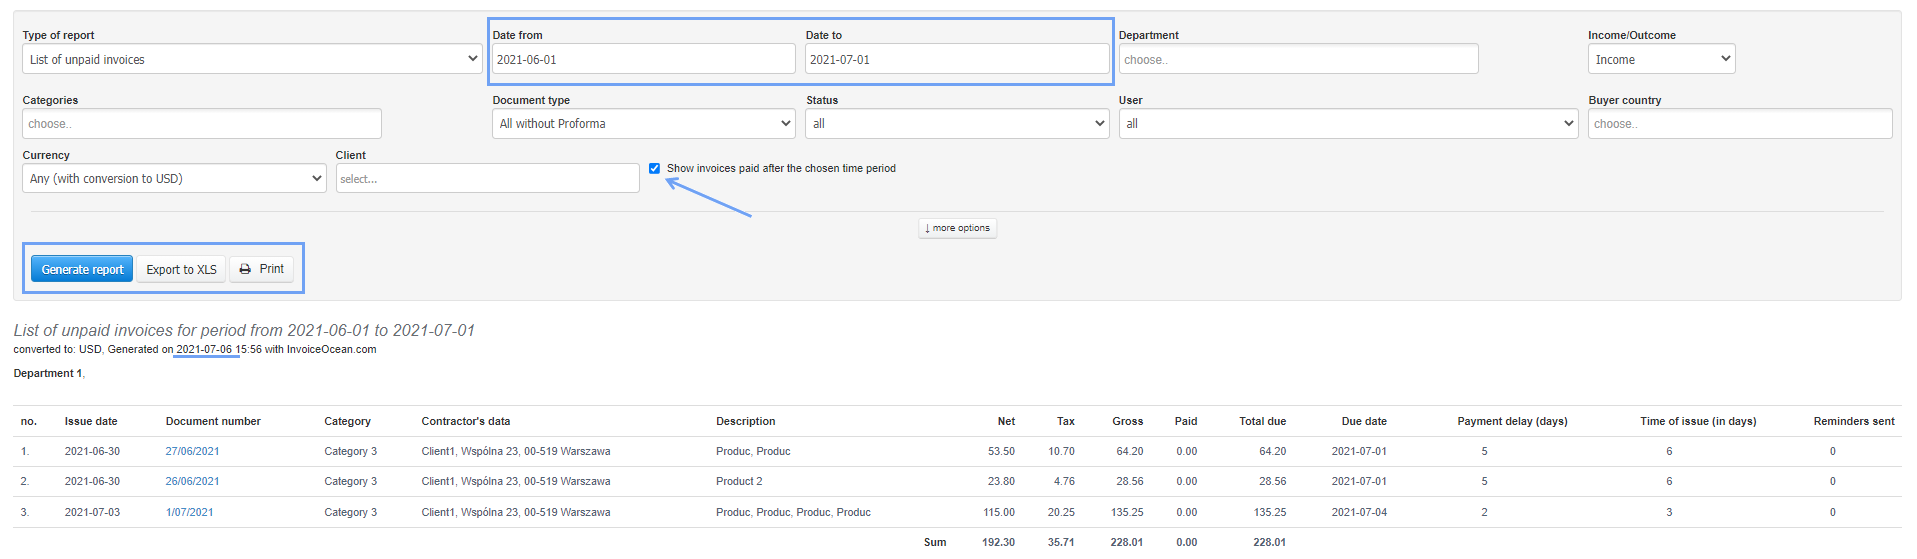Click the Client select field

click(x=487, y=179)
